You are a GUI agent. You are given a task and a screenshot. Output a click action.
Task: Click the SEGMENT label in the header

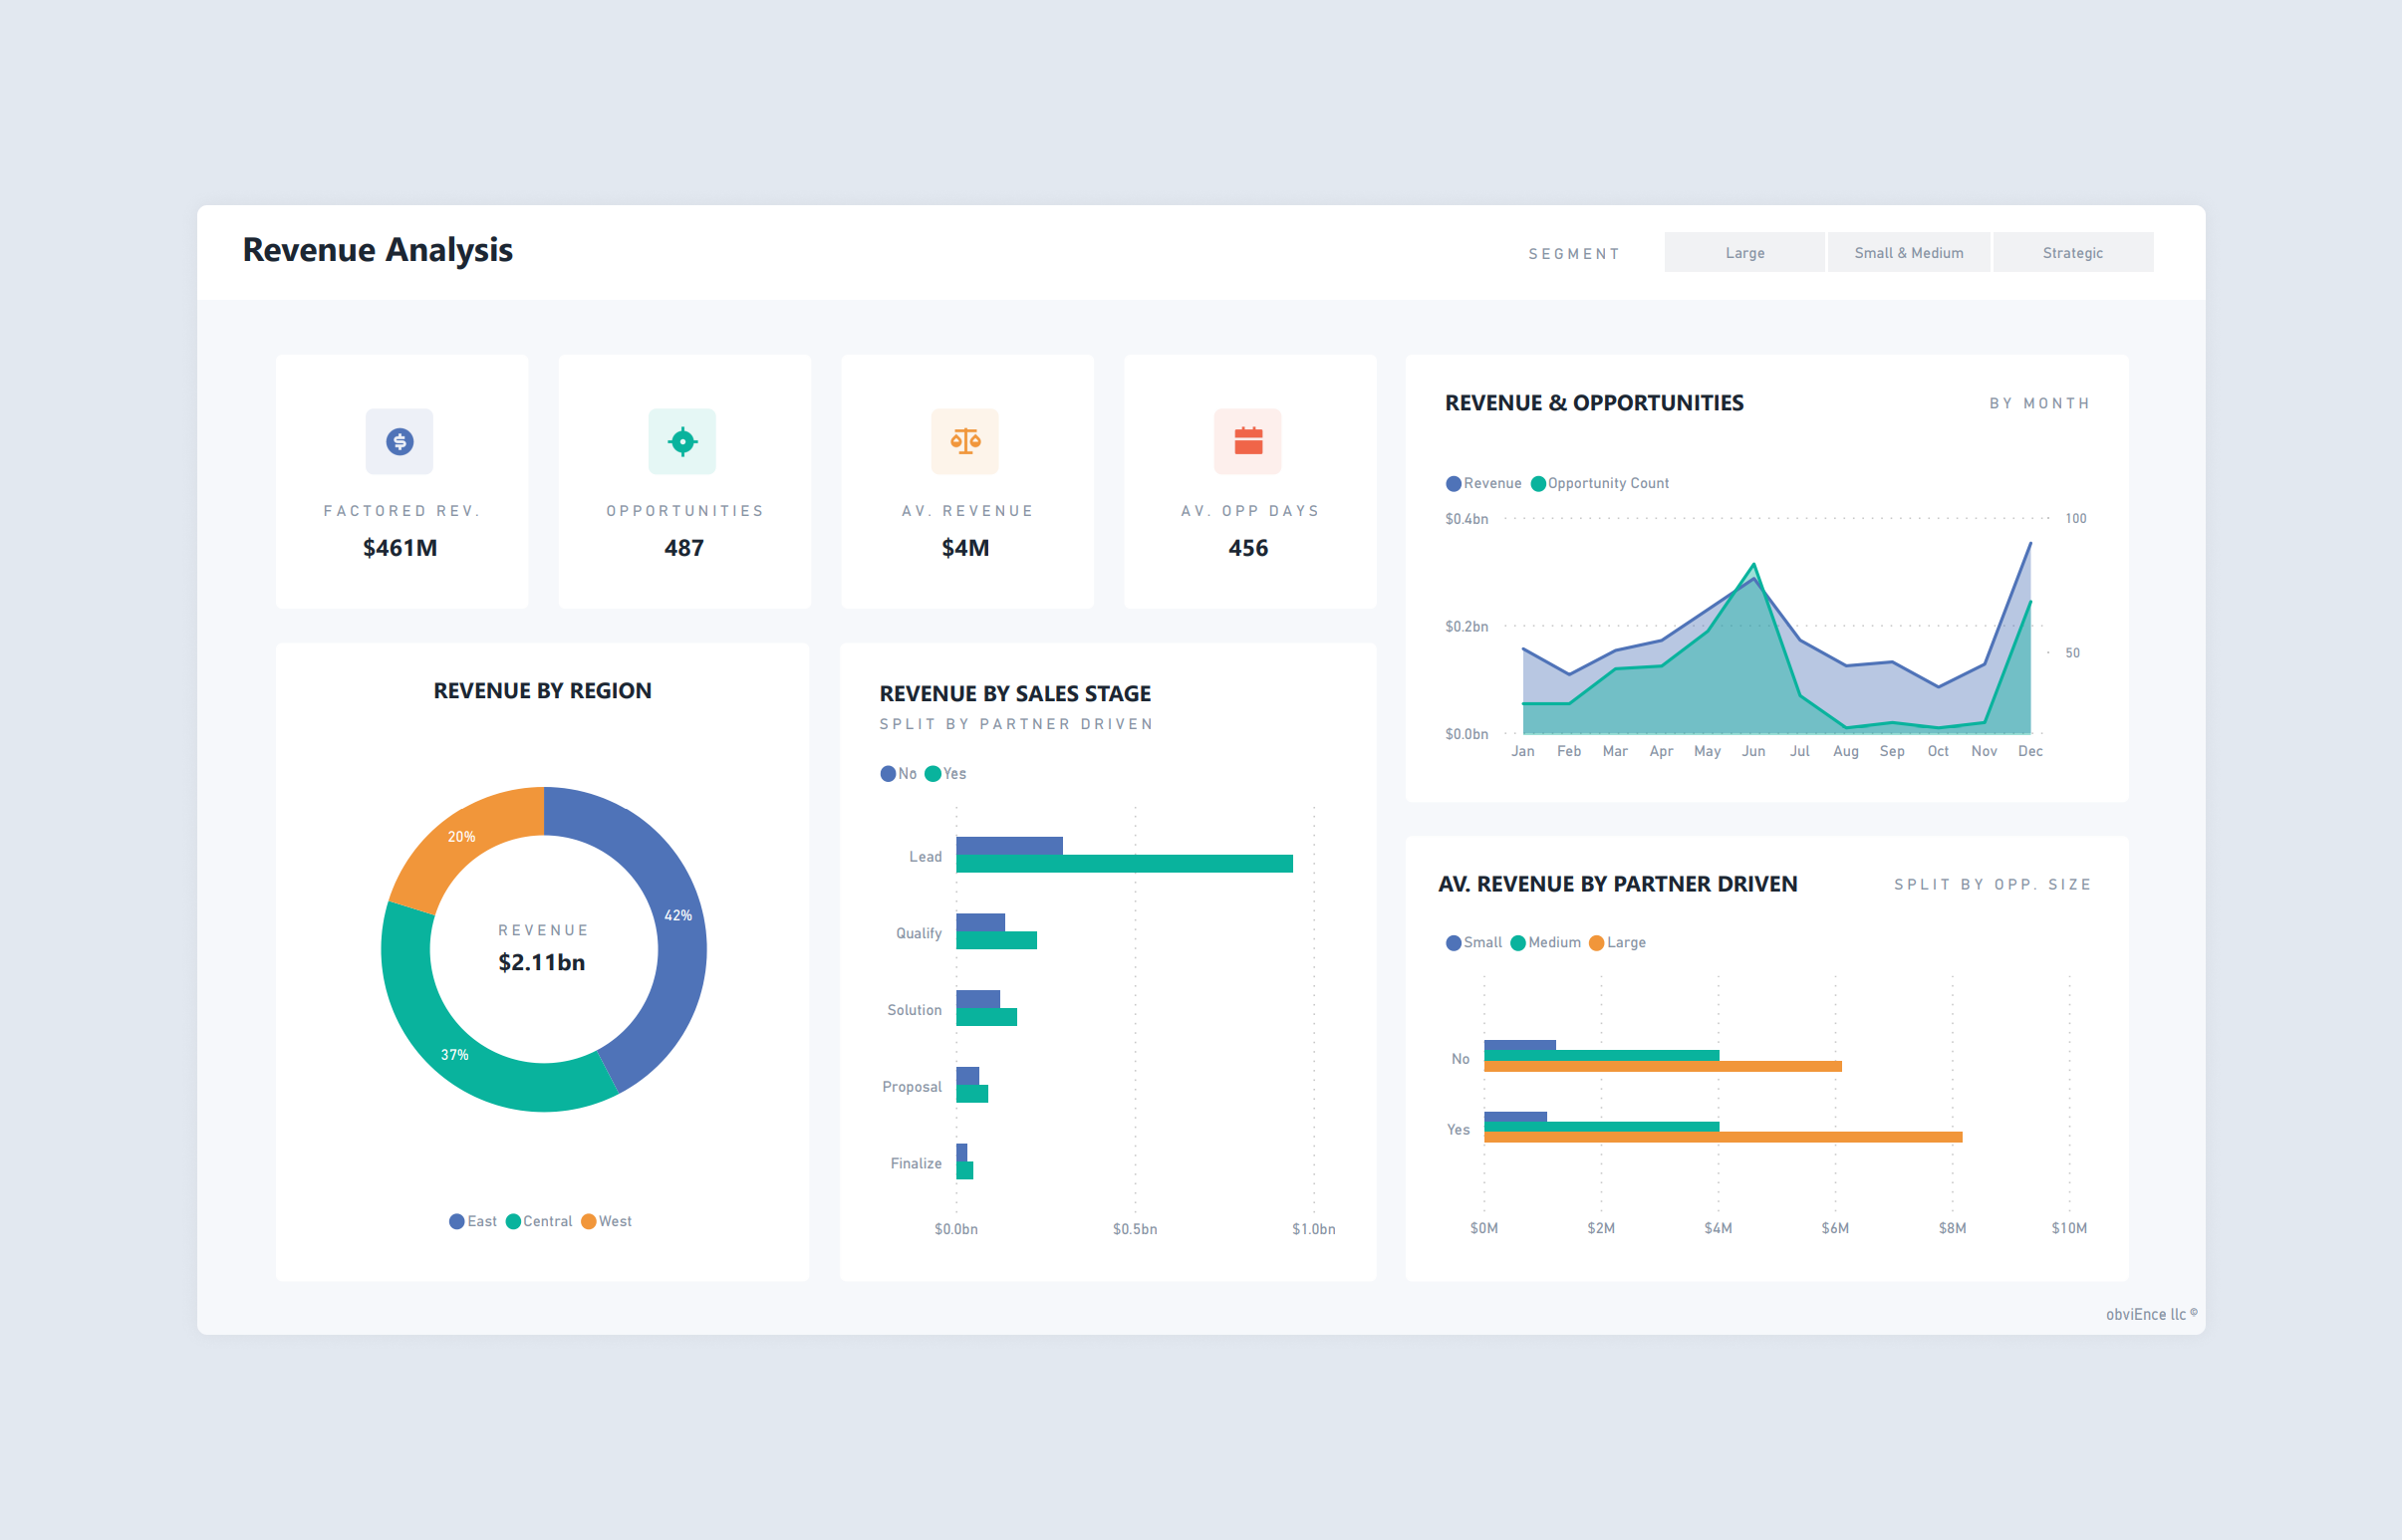(x=1575, y=252)
